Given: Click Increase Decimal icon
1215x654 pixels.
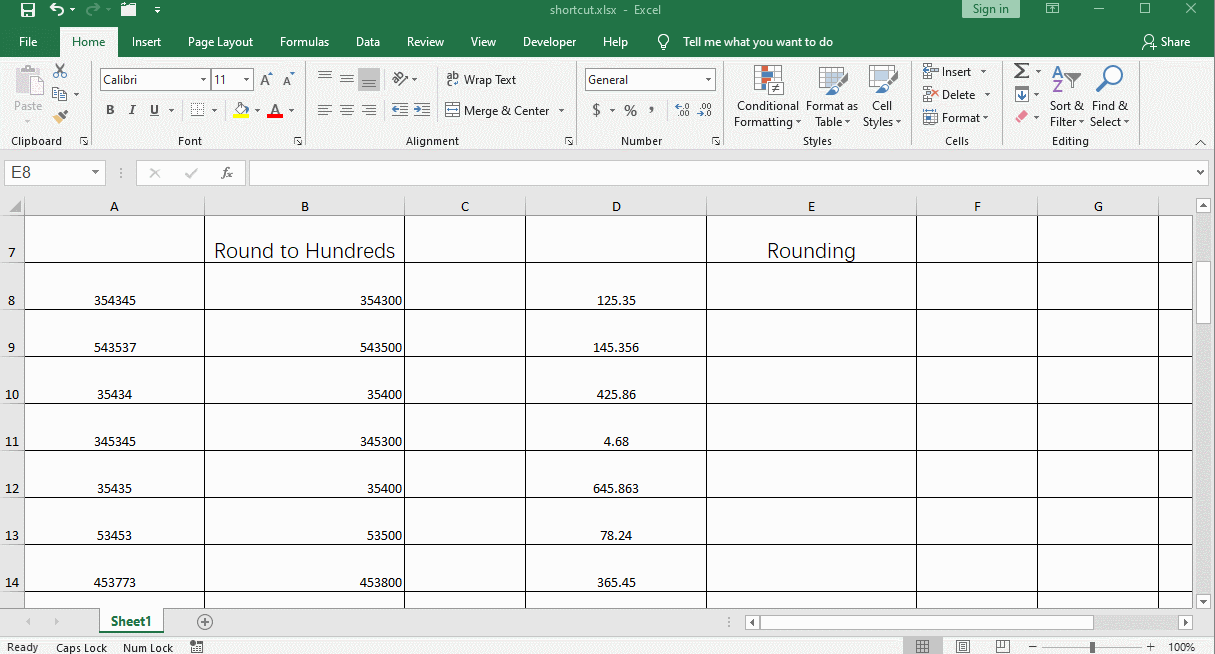Looking at the screenshot, I should click(683, 110).
